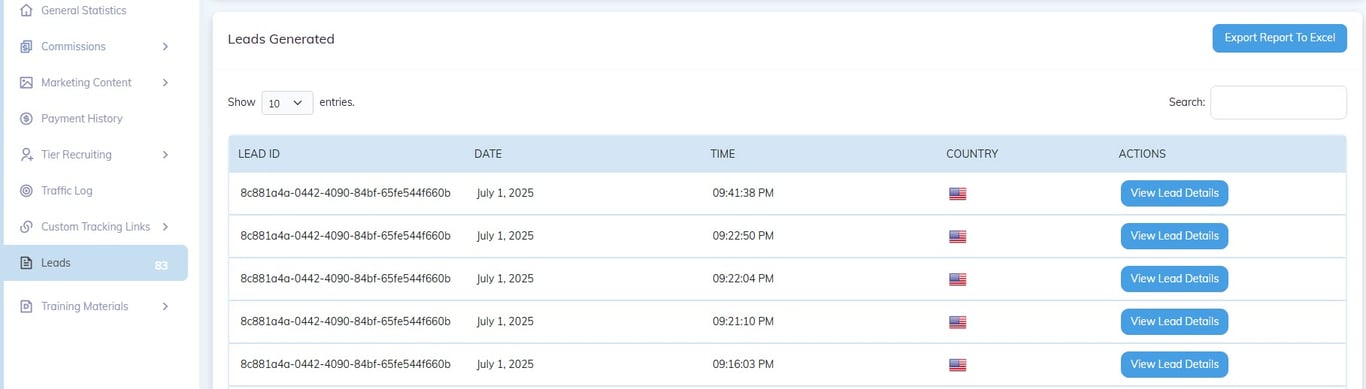The width and height of the screenshot is (1366, 389).
Task: Click the Training Materials document icon
Action: click(26, 306)
